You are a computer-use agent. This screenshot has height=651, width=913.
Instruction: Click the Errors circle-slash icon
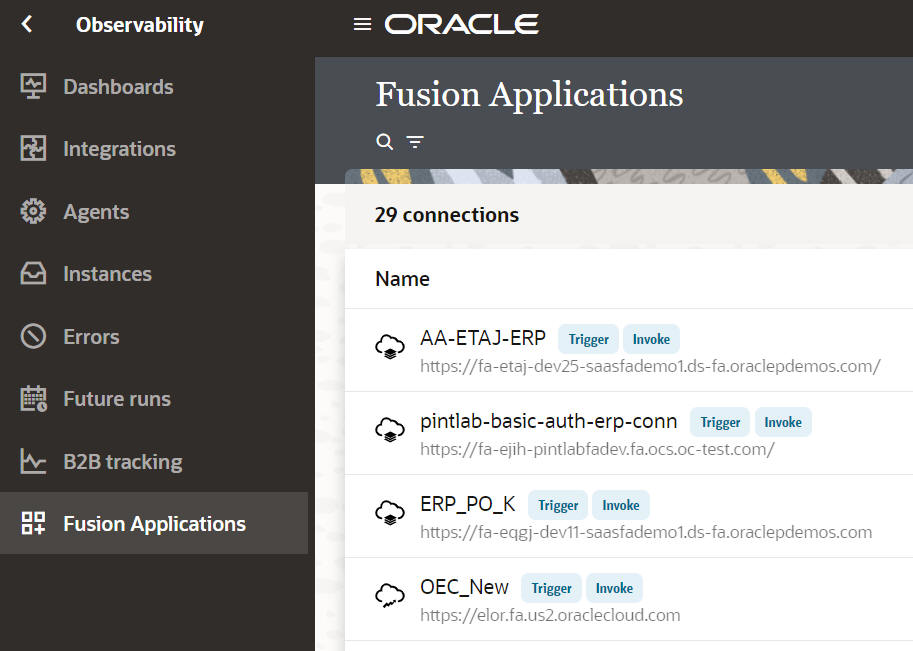click(33, 337)
